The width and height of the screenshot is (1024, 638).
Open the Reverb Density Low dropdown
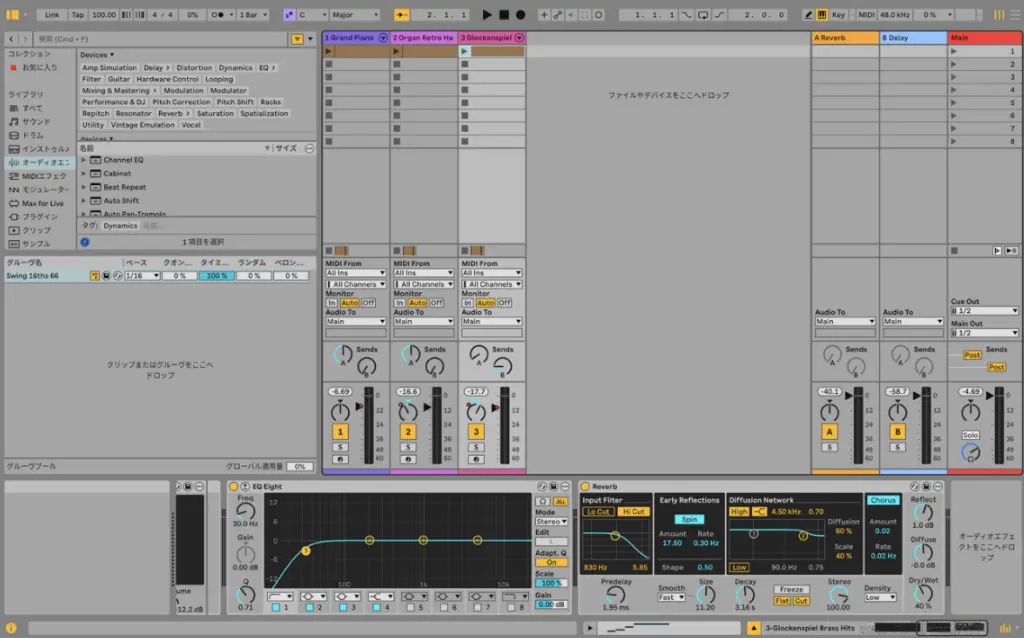click(880, 598)
